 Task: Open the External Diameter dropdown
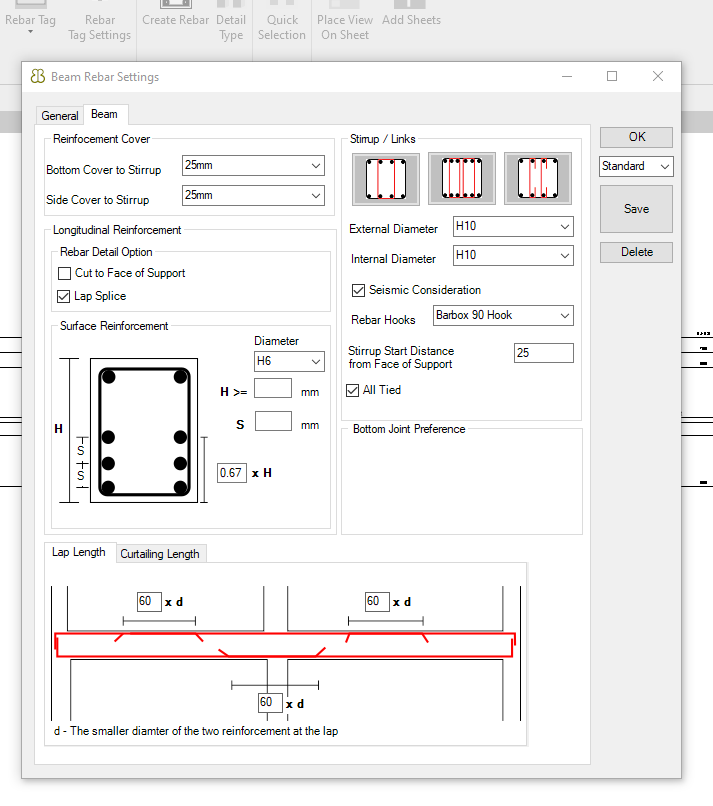(512, 227)
